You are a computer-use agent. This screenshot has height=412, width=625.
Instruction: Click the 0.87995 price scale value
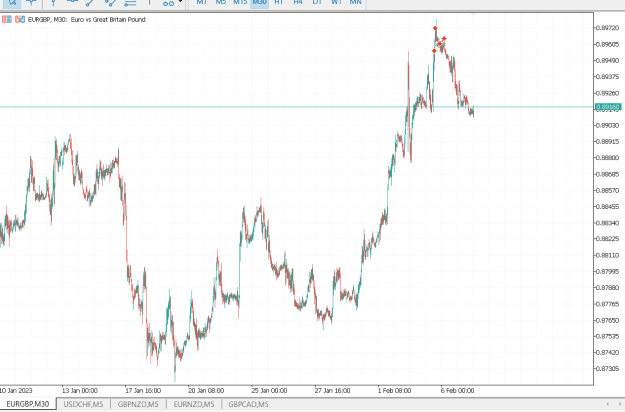point(607,271)
